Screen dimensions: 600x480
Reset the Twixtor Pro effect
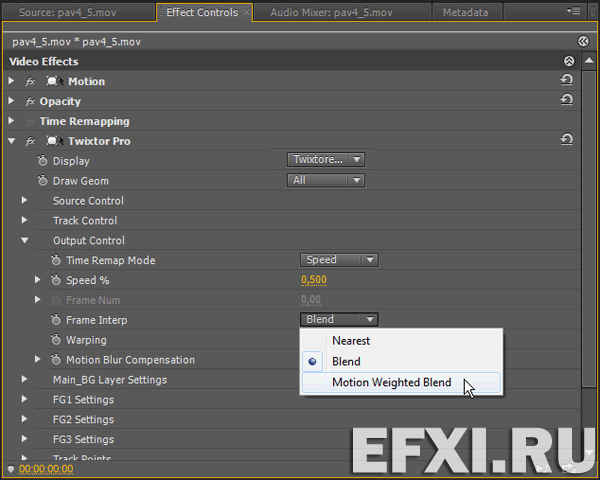(x=567, y=139)
